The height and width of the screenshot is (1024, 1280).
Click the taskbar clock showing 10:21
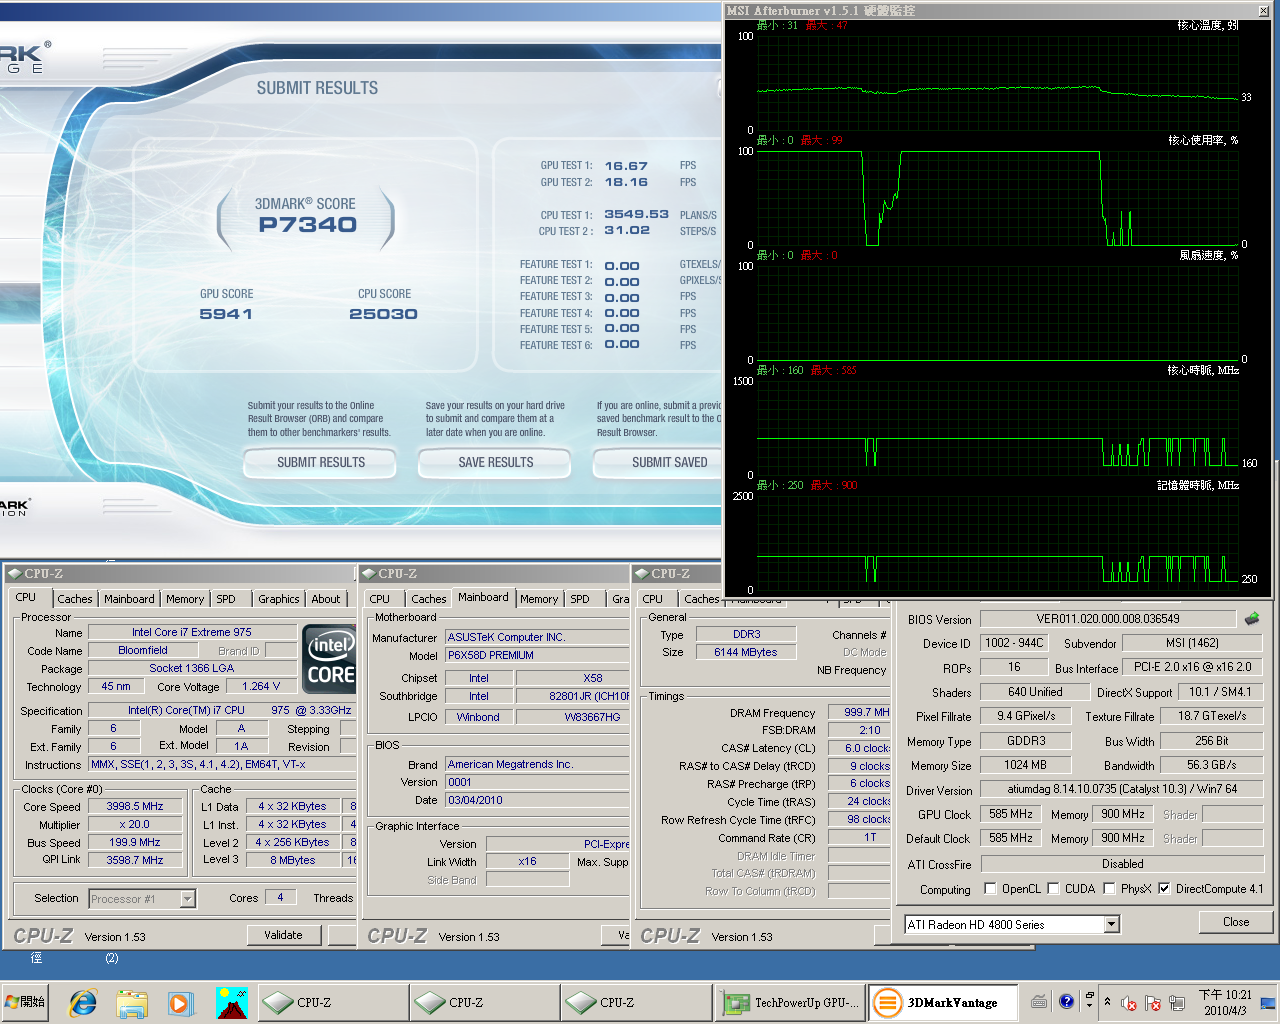(1224, 1002)
